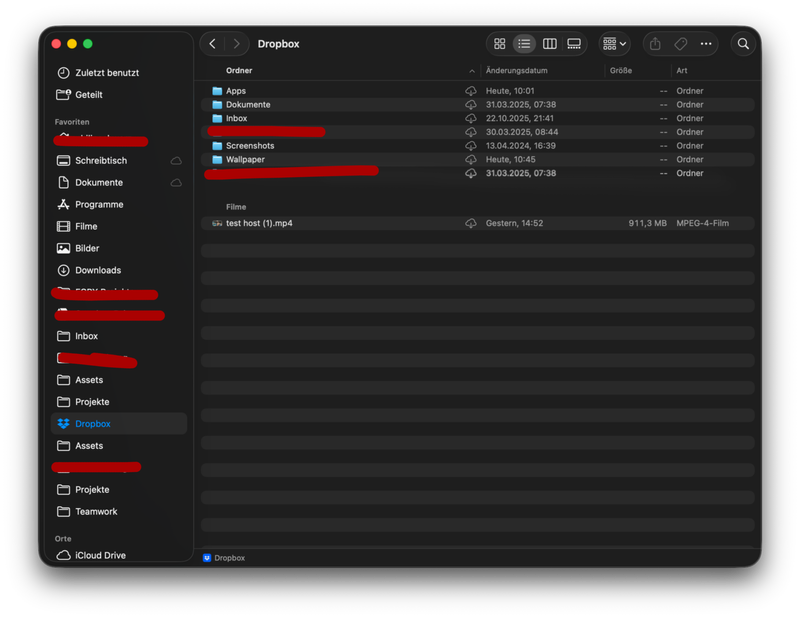The width and height of the screenshot is (800, 618).
Task: Open the group-by options dropdown
Action: click(x=614, y=44)
